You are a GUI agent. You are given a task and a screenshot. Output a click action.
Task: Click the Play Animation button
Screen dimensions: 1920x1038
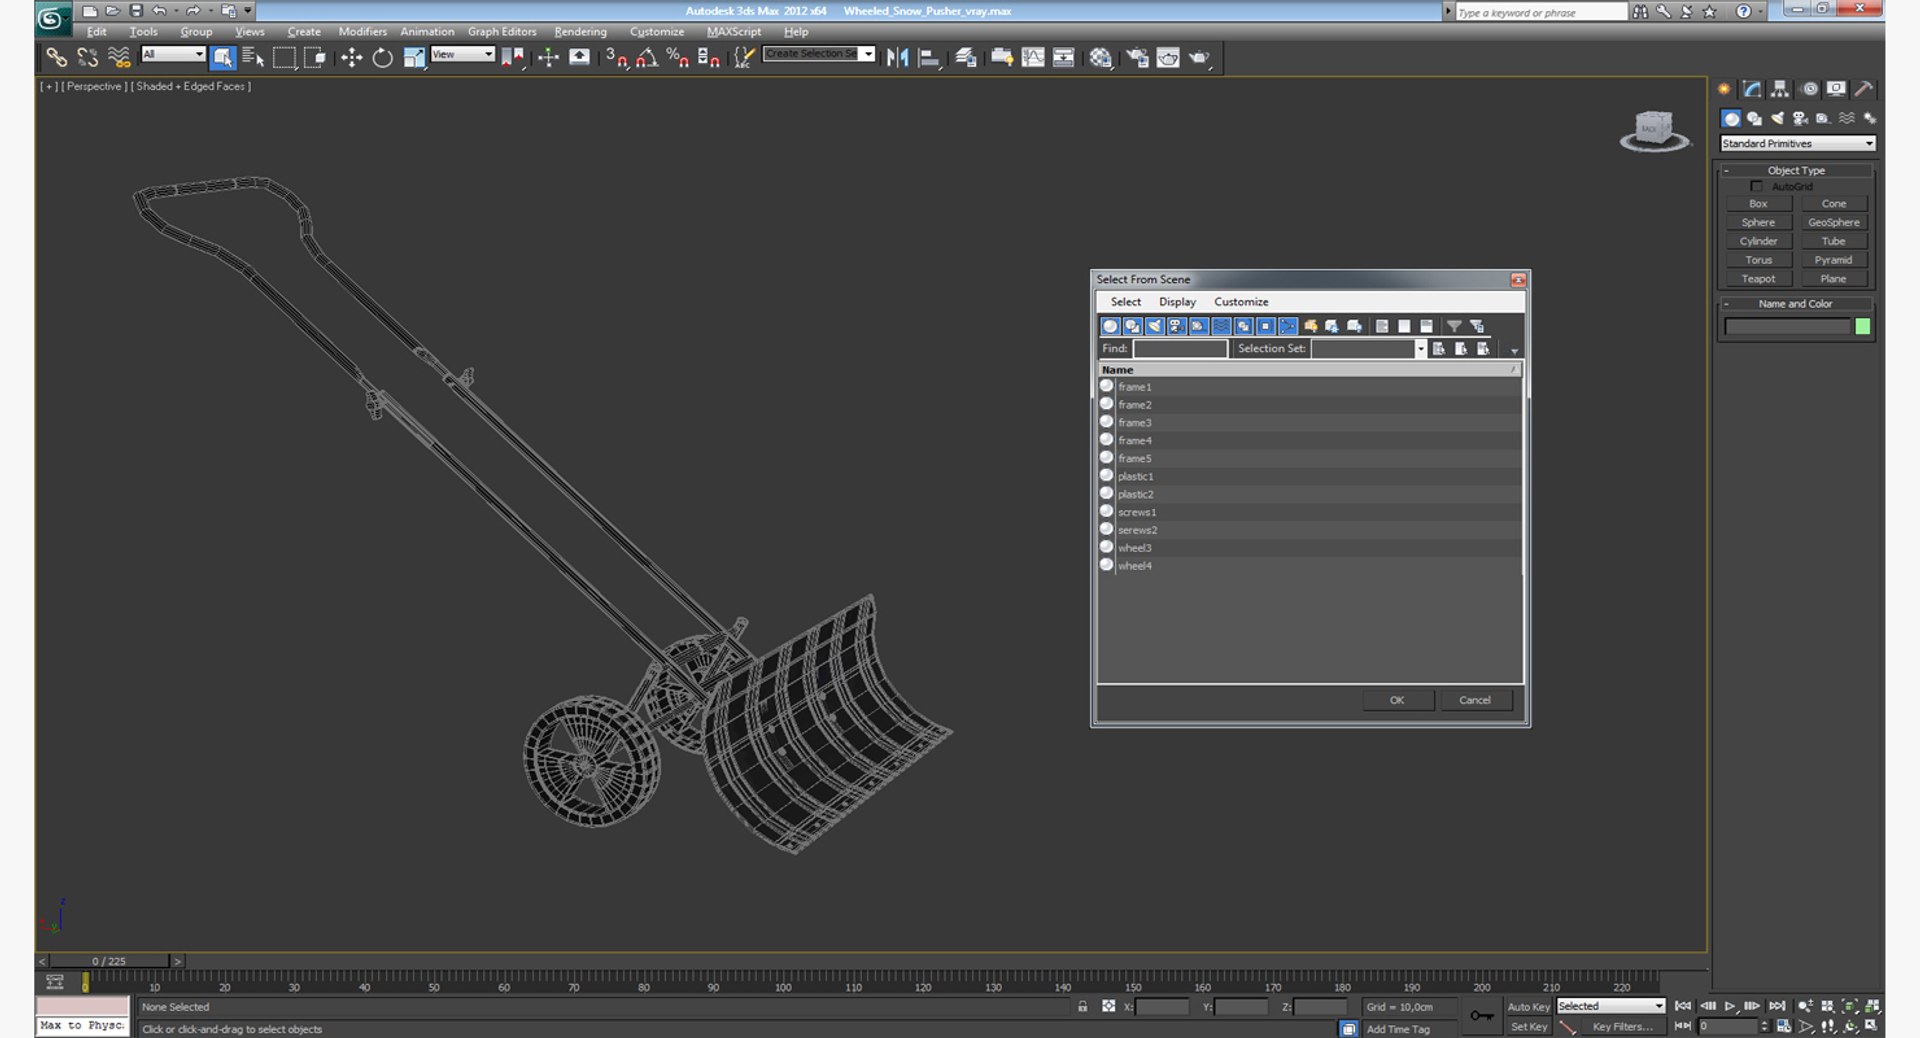pyautogui.click(x=1729, y=1006)
